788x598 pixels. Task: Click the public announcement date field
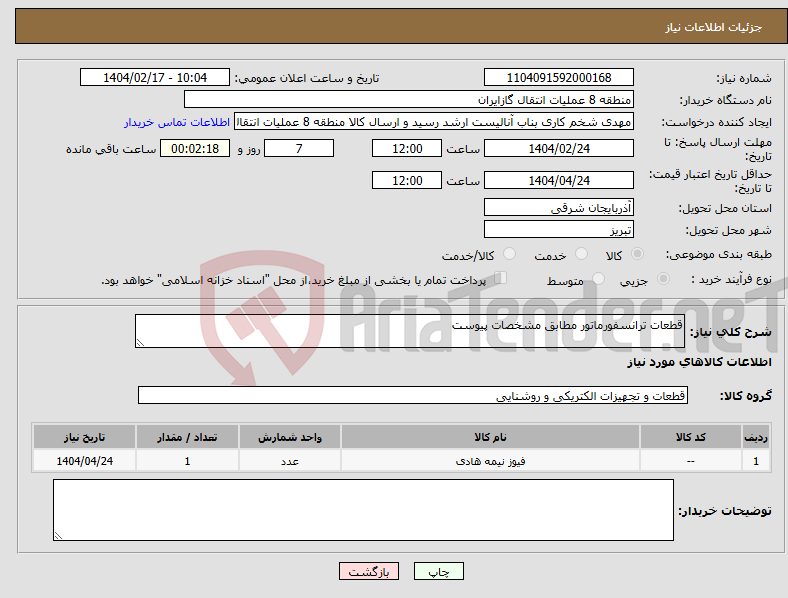[155, 77]
